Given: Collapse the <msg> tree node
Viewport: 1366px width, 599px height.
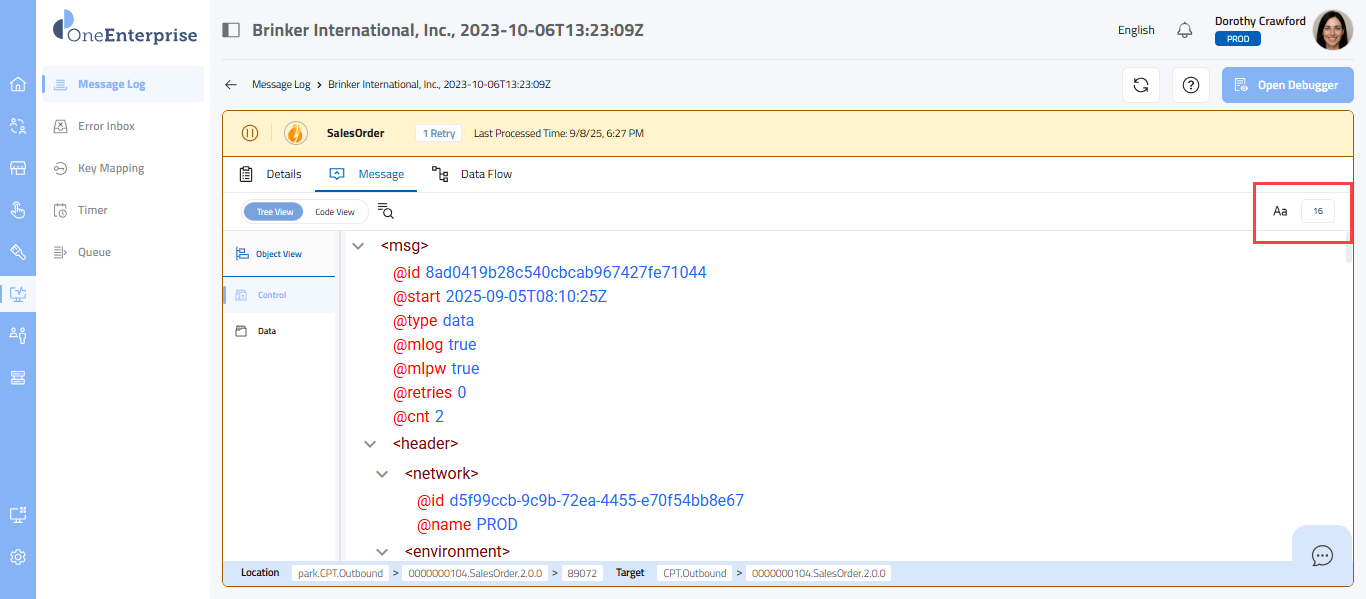Looking at the screenshot, I should (358, 245).
